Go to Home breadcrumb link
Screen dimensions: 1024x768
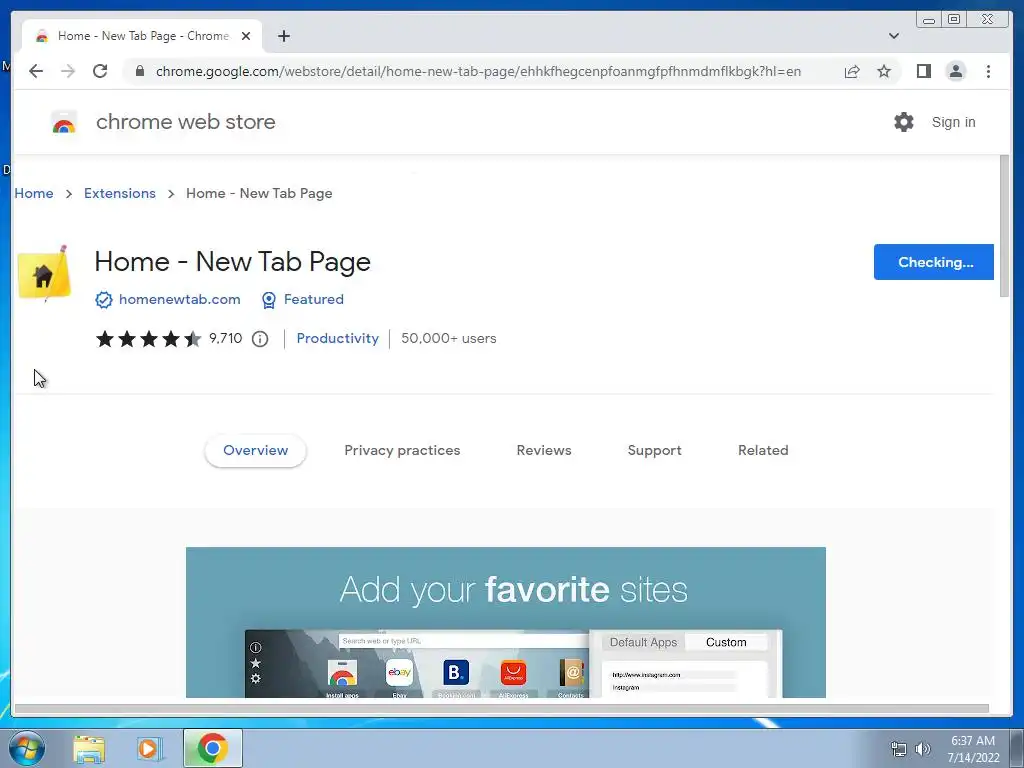(34, 193)
